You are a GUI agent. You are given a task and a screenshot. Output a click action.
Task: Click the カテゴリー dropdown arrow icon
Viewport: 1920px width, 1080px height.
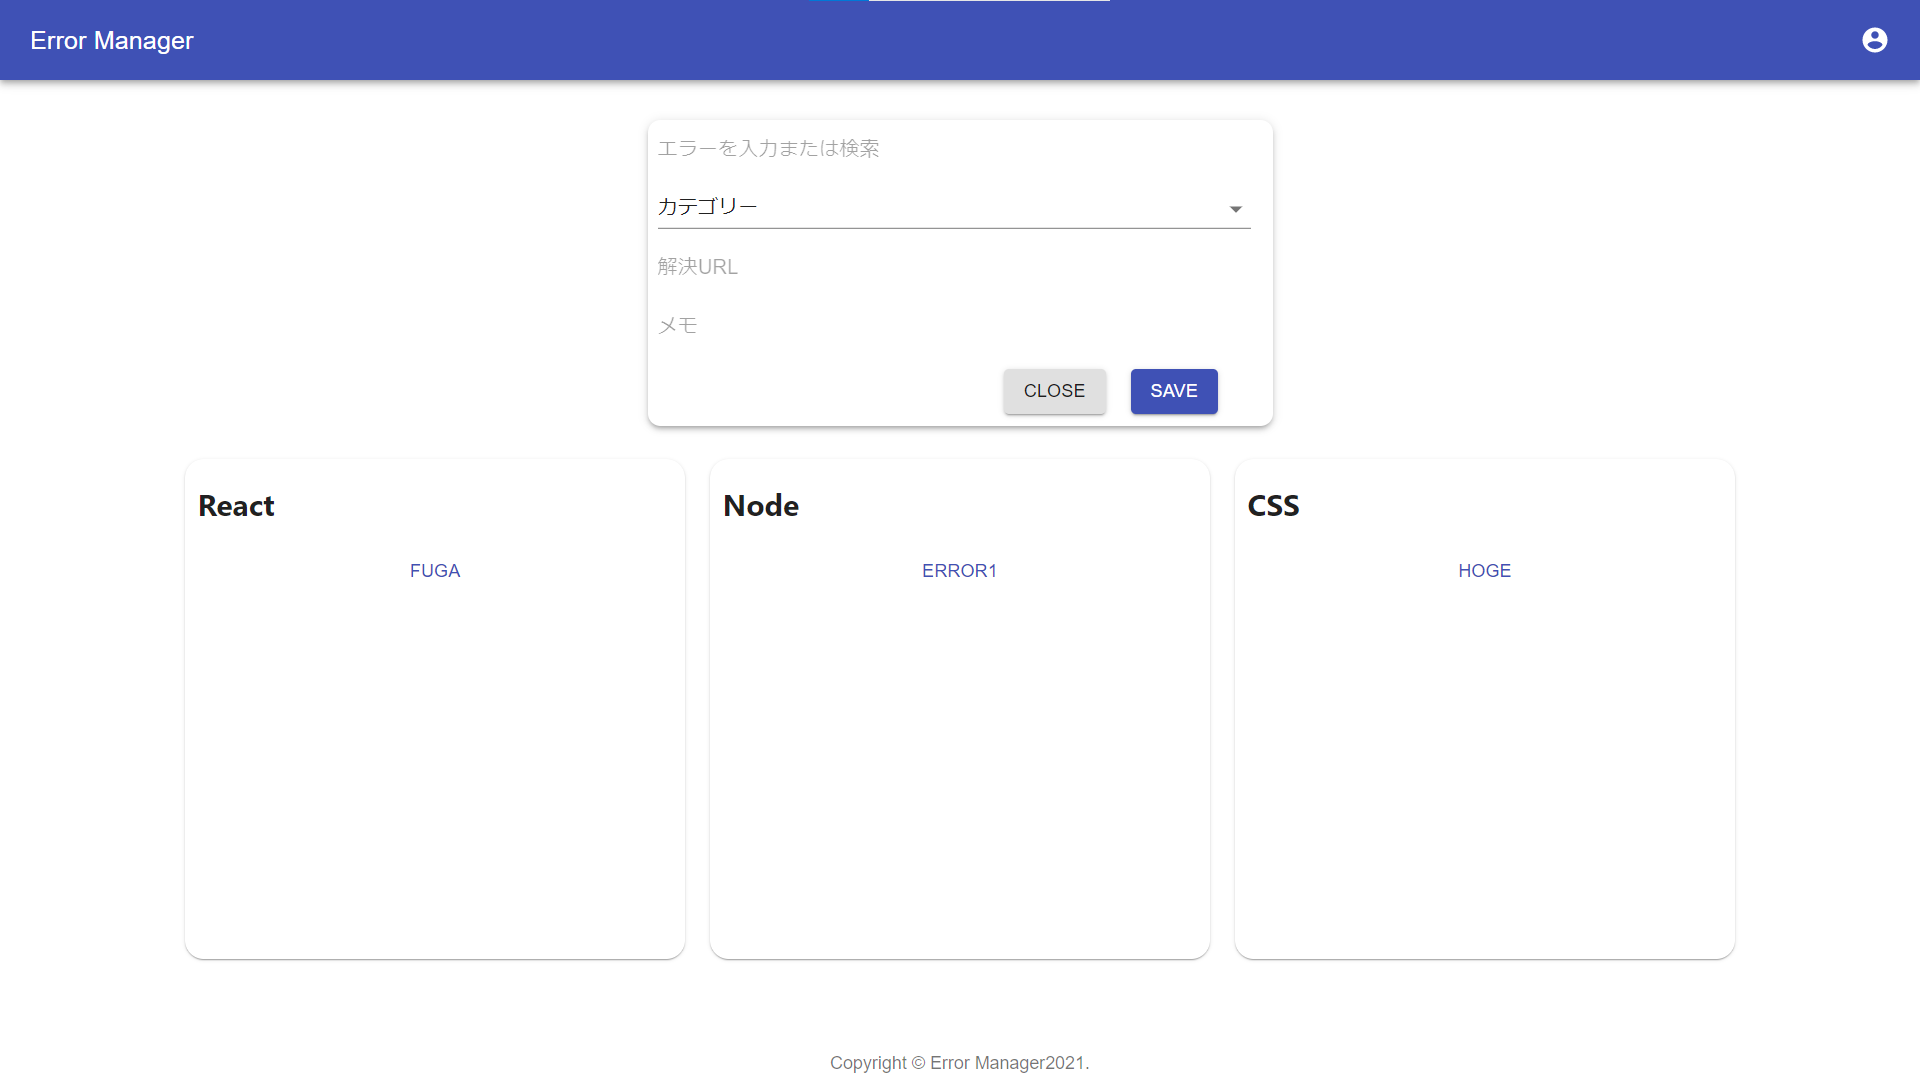[1235, 209]
